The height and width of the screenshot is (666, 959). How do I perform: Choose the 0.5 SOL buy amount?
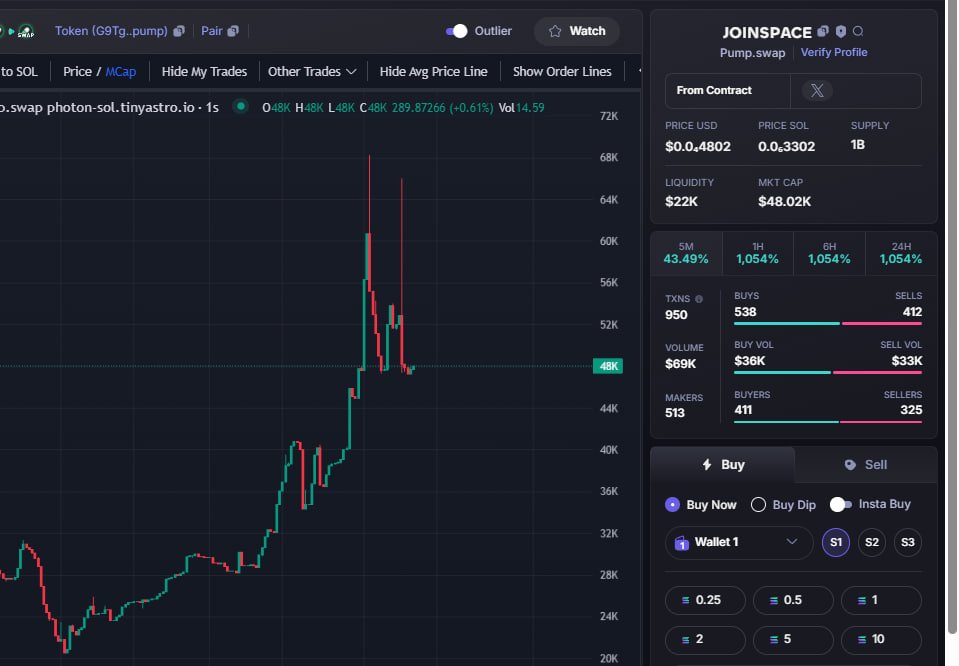tap(793, 601)
